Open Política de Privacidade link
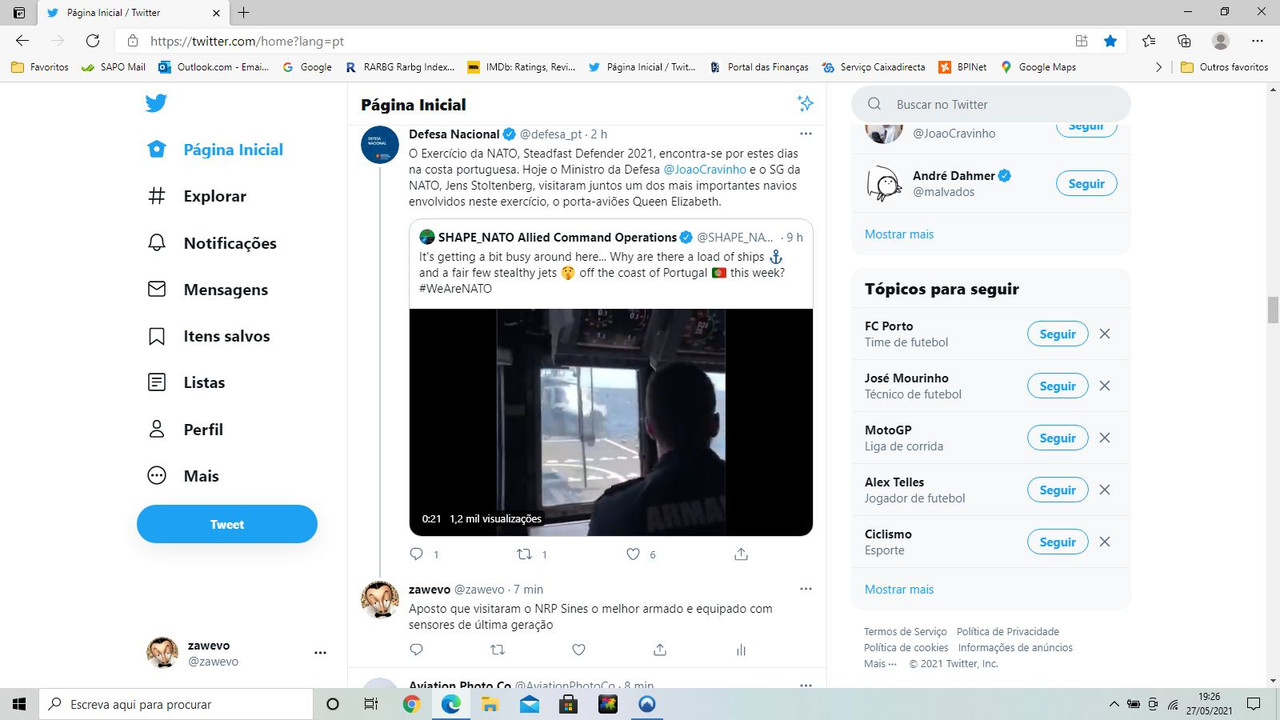The width and height of the screenshot is (1280, 720). pyautogui.click(x=1007, y=632)
